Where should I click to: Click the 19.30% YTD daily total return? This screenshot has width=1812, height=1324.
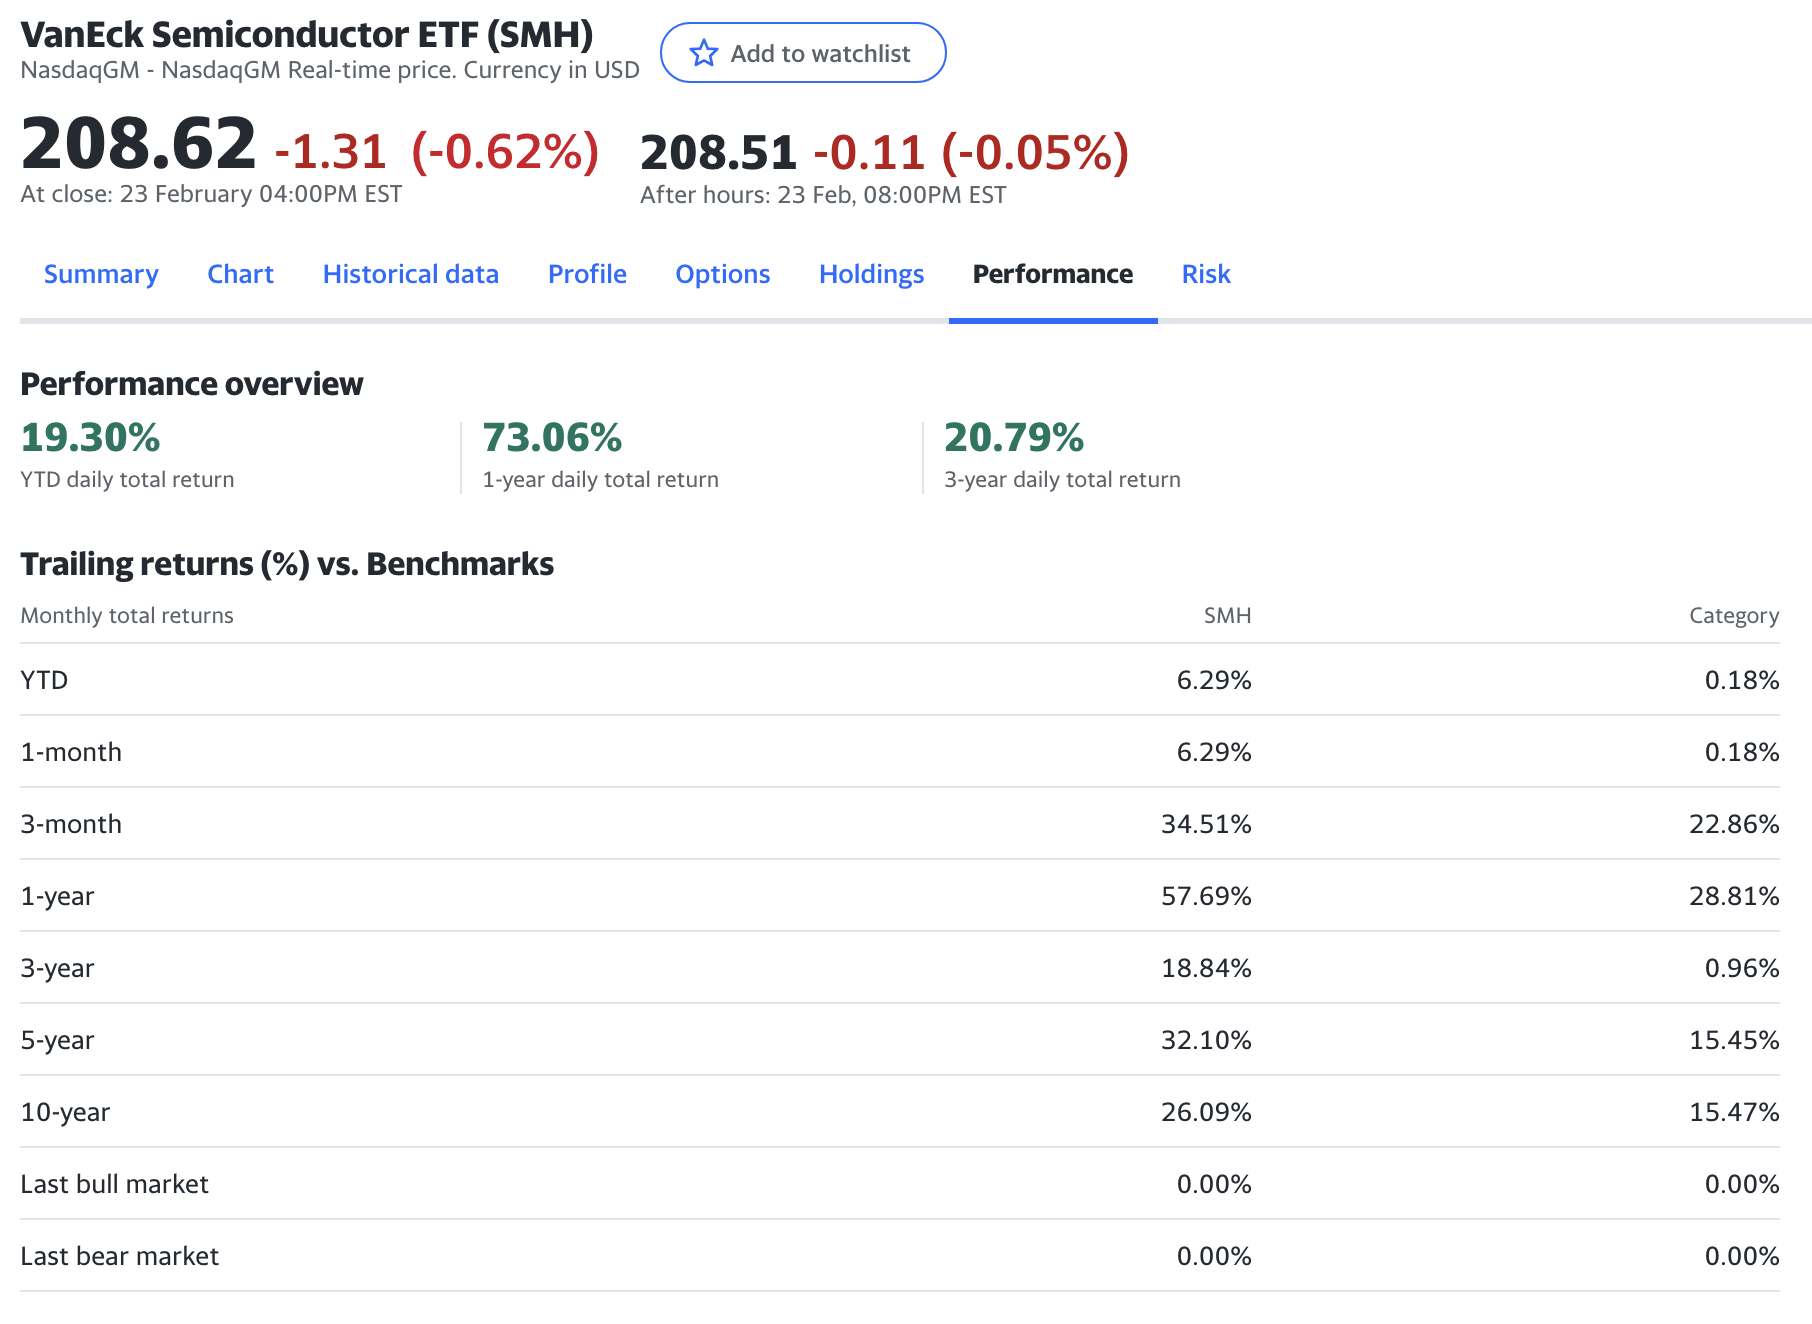(x=90, y=437)
